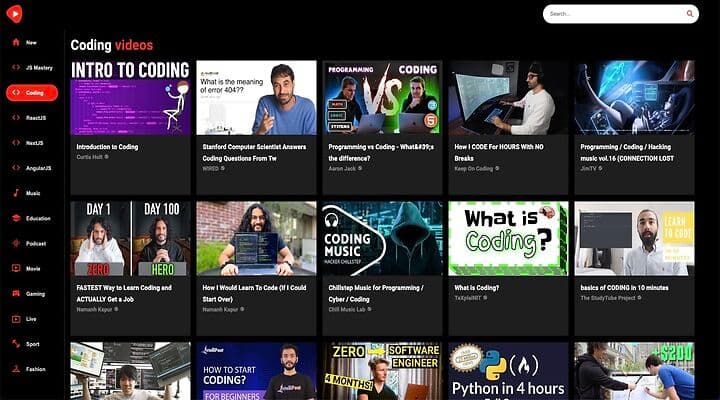Open Programming vs Coding video title
720x400 pixels.
click(x=381, y=152)
